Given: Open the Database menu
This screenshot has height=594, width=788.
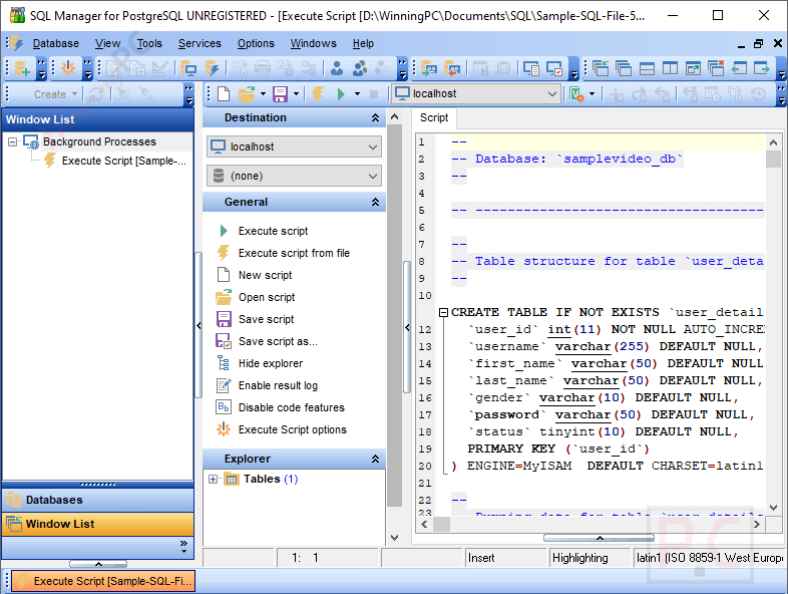Looking at the screenshot, I should 56,44.
